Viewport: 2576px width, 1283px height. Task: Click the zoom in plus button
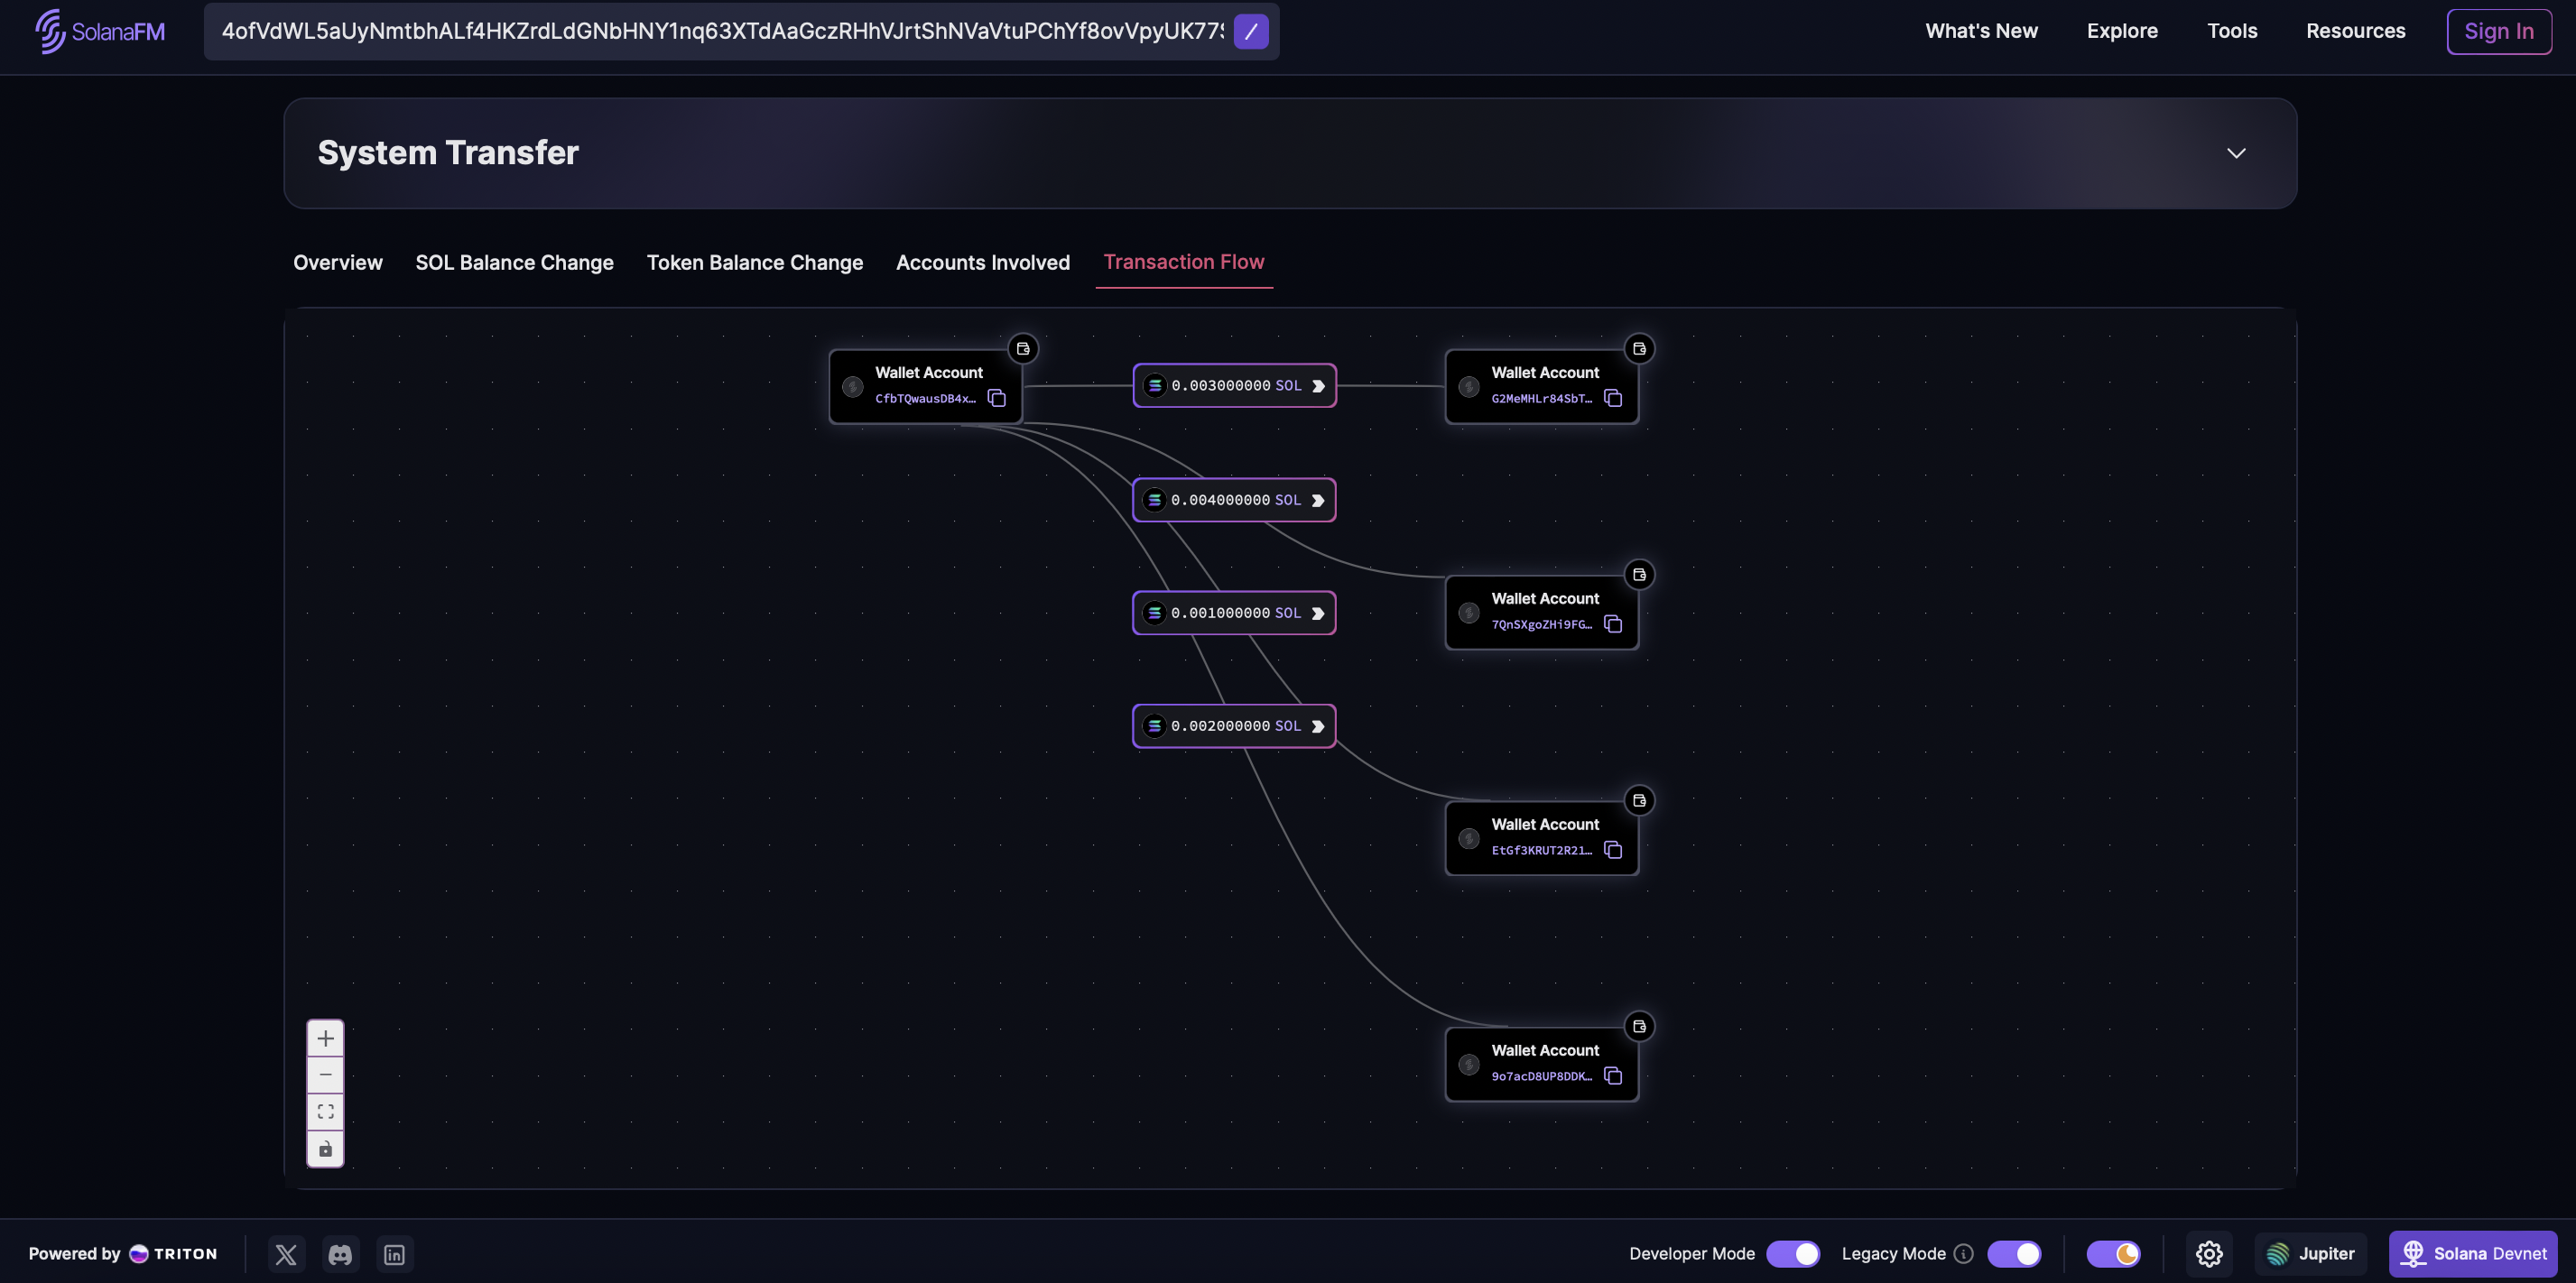pyautogui.click(x=325, y=1038)
